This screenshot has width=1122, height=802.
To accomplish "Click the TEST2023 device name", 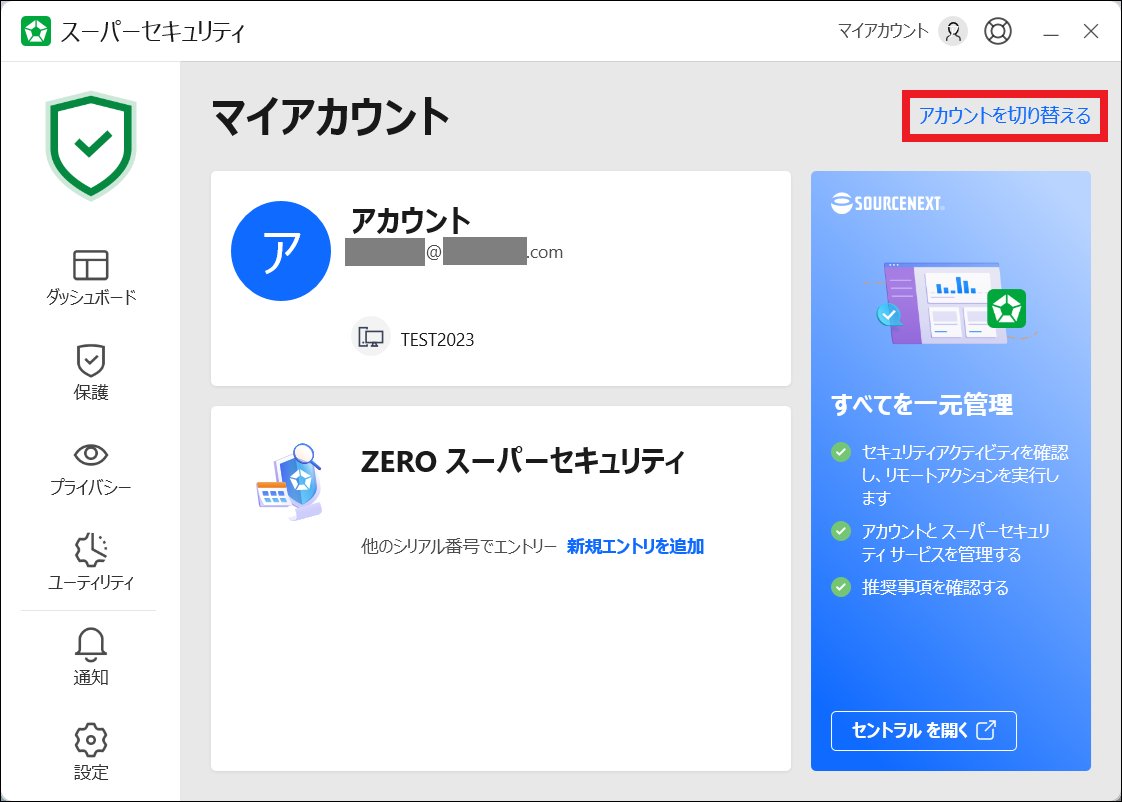I will pos(437,340).
